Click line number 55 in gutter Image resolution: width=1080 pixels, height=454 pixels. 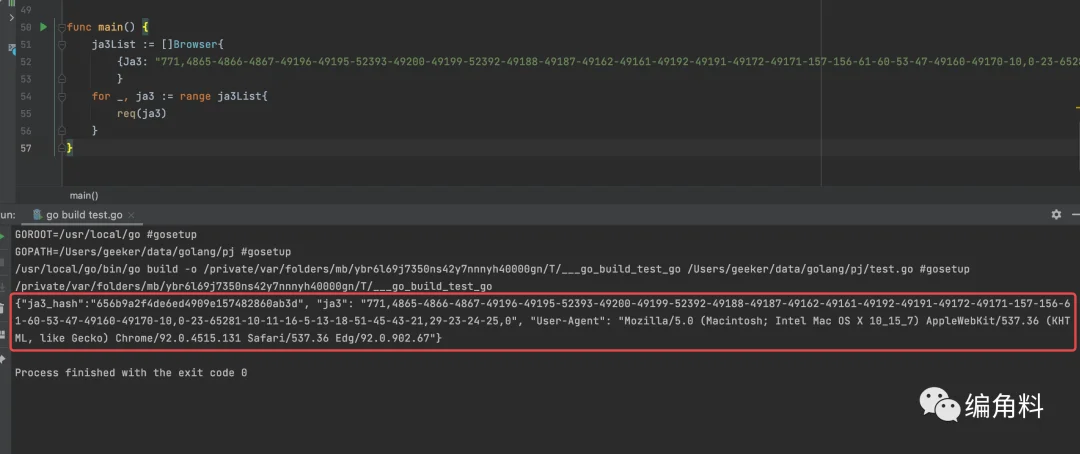click(x=26, y=114)
